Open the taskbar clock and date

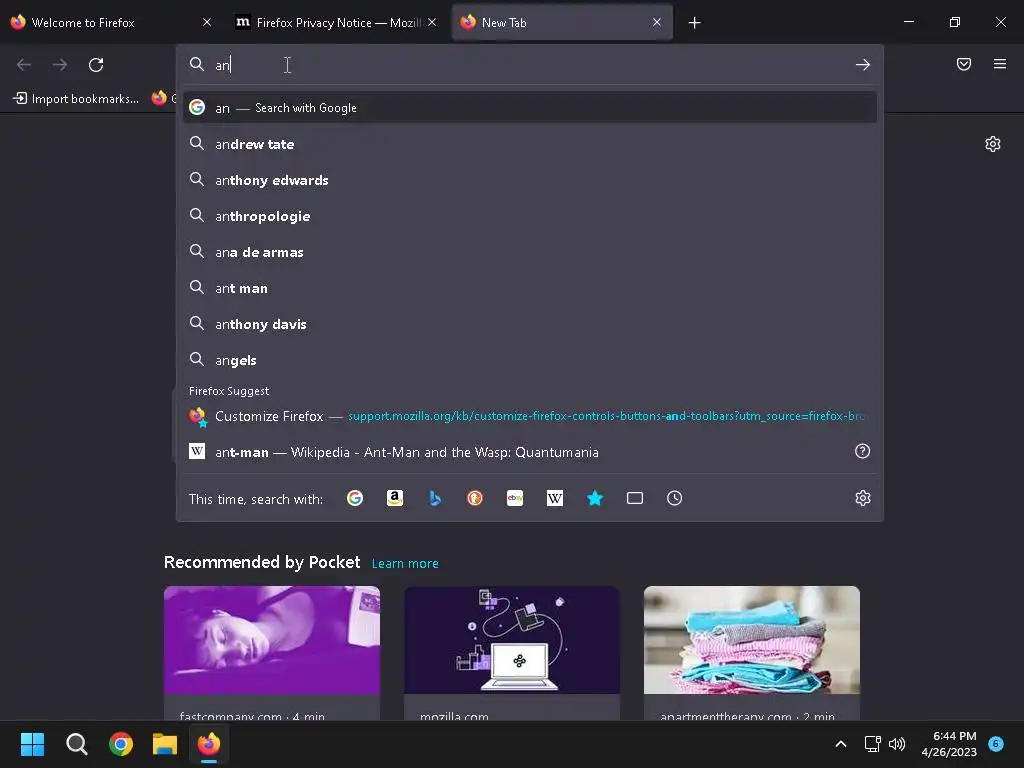coord(949,744)
